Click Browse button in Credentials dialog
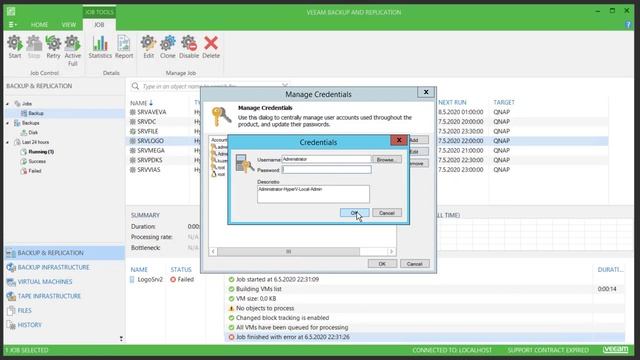Image resolution: width=640 pixels, height=360 pixels. tap(386, 160)
